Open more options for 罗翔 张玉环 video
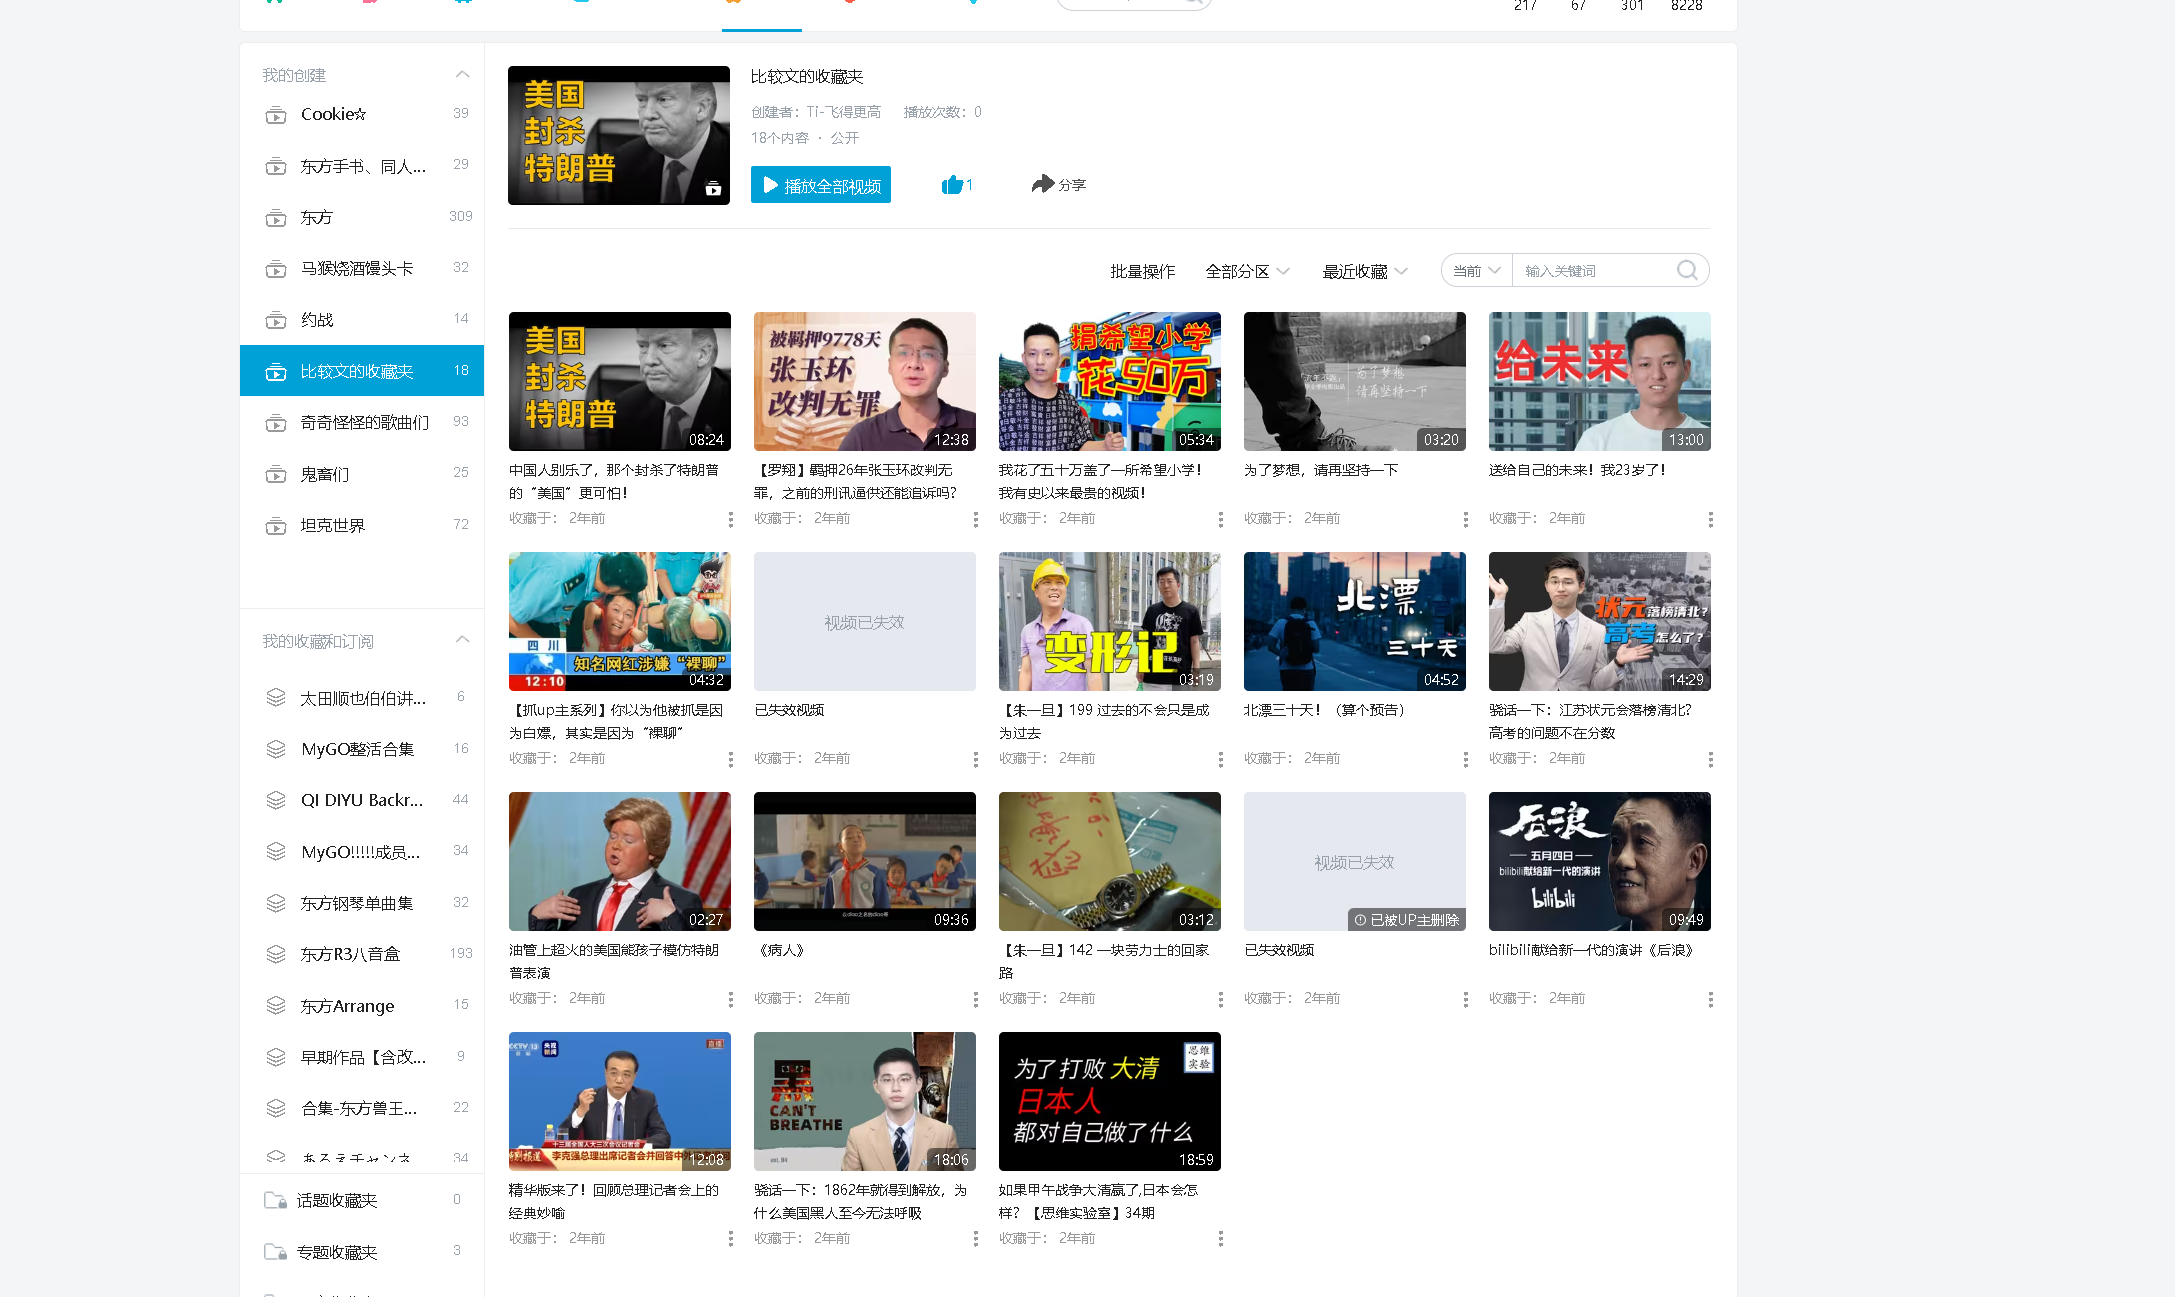2175x1297 pixels. [975, 519]
